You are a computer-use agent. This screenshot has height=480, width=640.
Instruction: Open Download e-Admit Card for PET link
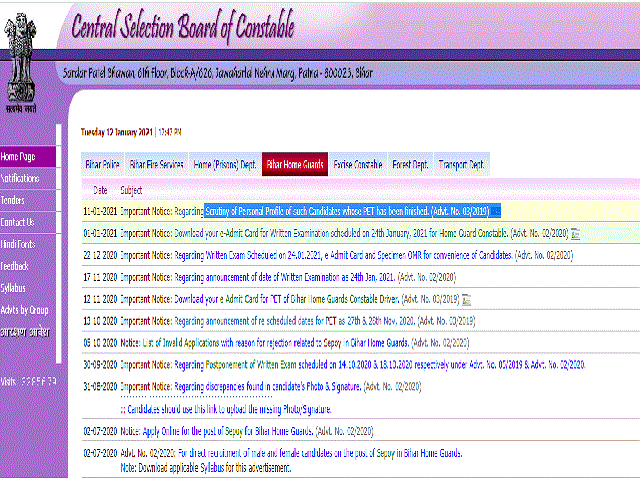tap(287, 300)
